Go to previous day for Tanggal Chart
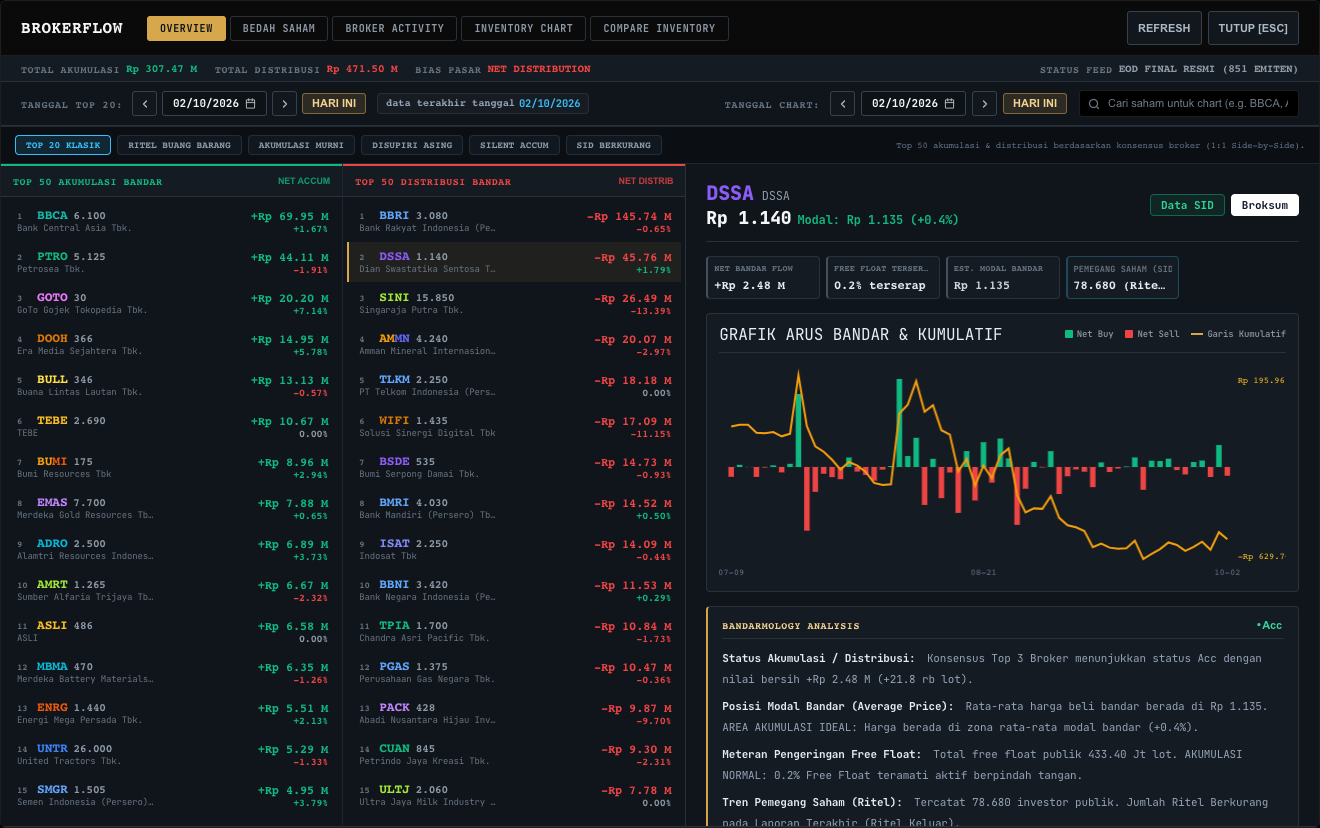This screenshot has width=1320, height=828. 843,103
